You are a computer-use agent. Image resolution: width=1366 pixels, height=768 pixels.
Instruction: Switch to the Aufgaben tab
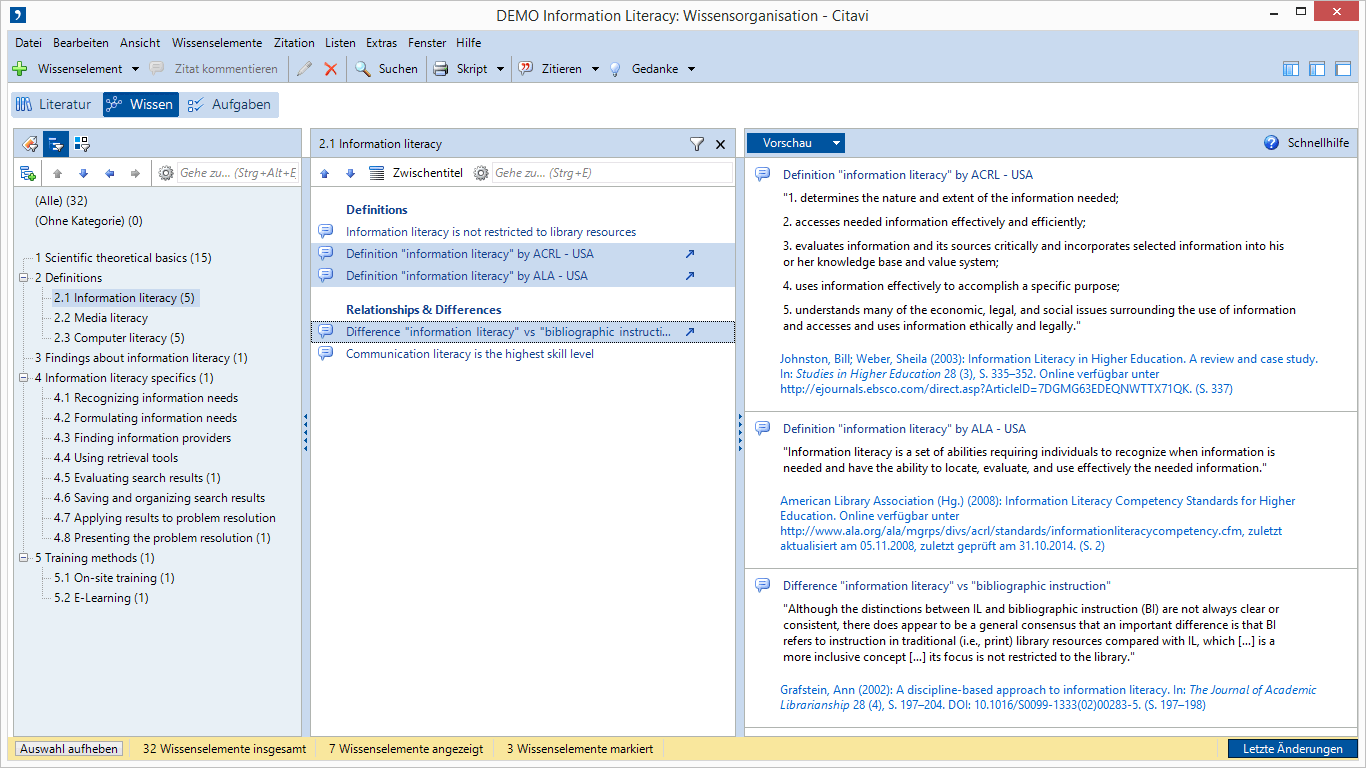point(229,104)
